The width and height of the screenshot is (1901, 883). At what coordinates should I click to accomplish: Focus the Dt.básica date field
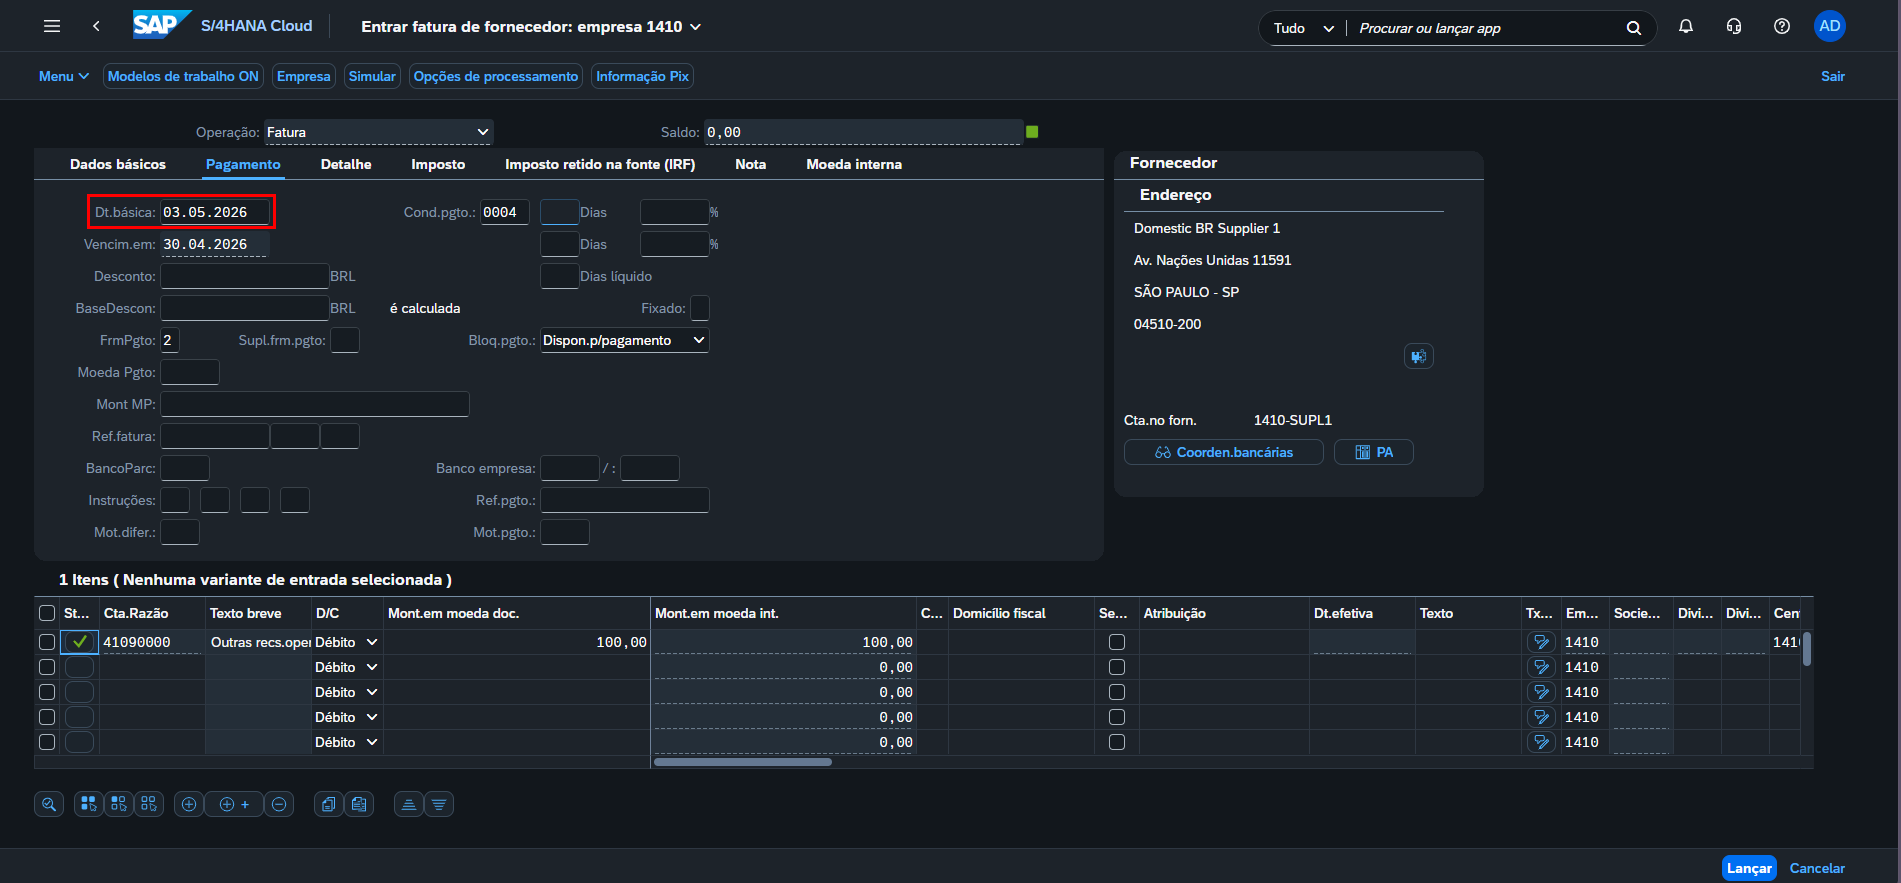click(x=214, y=212)
